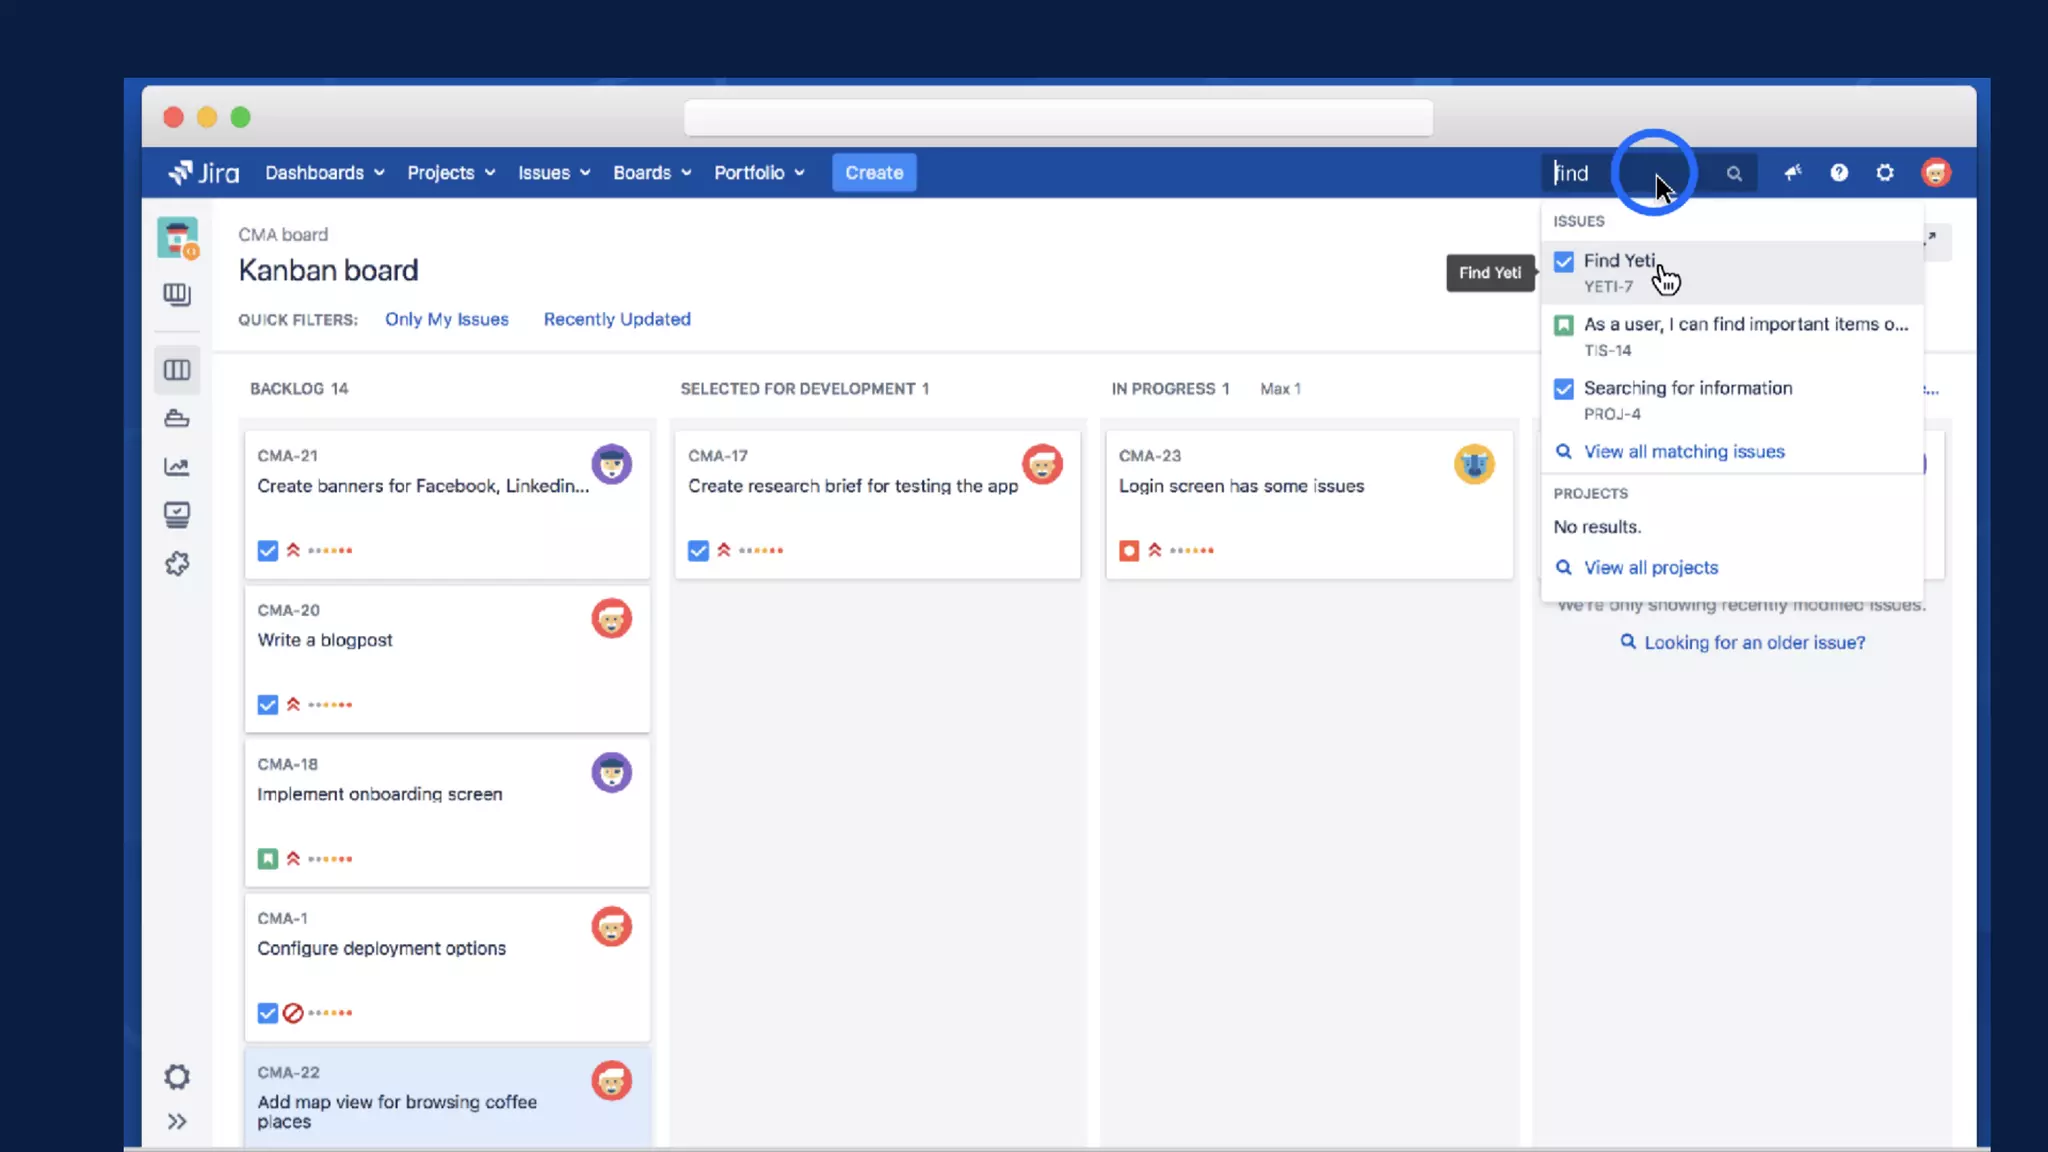Click the Add-ons puzzle icon in sidebar
The image size is (2048, 1152).
(177, 564)
